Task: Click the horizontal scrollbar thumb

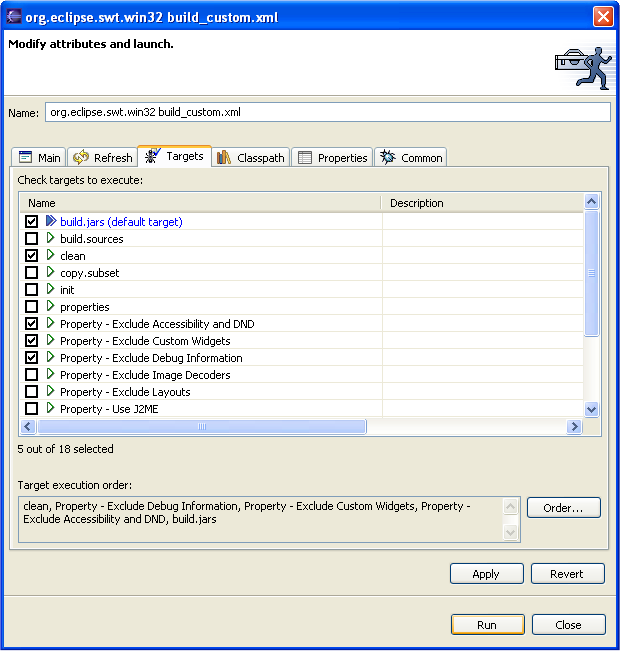Action: (x=202, y=426)
